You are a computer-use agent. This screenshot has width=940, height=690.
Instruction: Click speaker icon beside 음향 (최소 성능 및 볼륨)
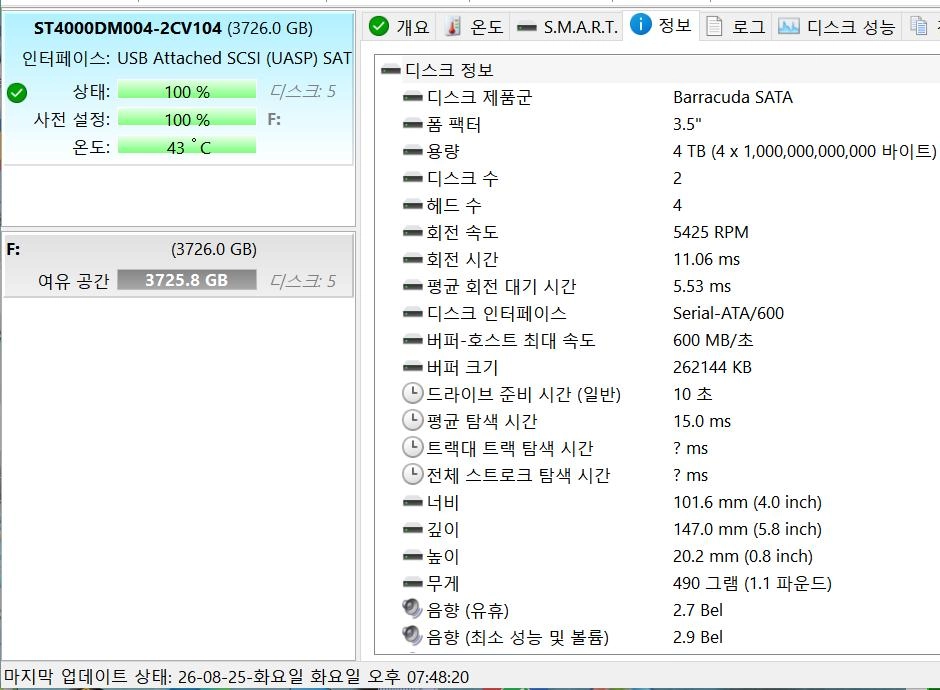[x=412, y=635]
